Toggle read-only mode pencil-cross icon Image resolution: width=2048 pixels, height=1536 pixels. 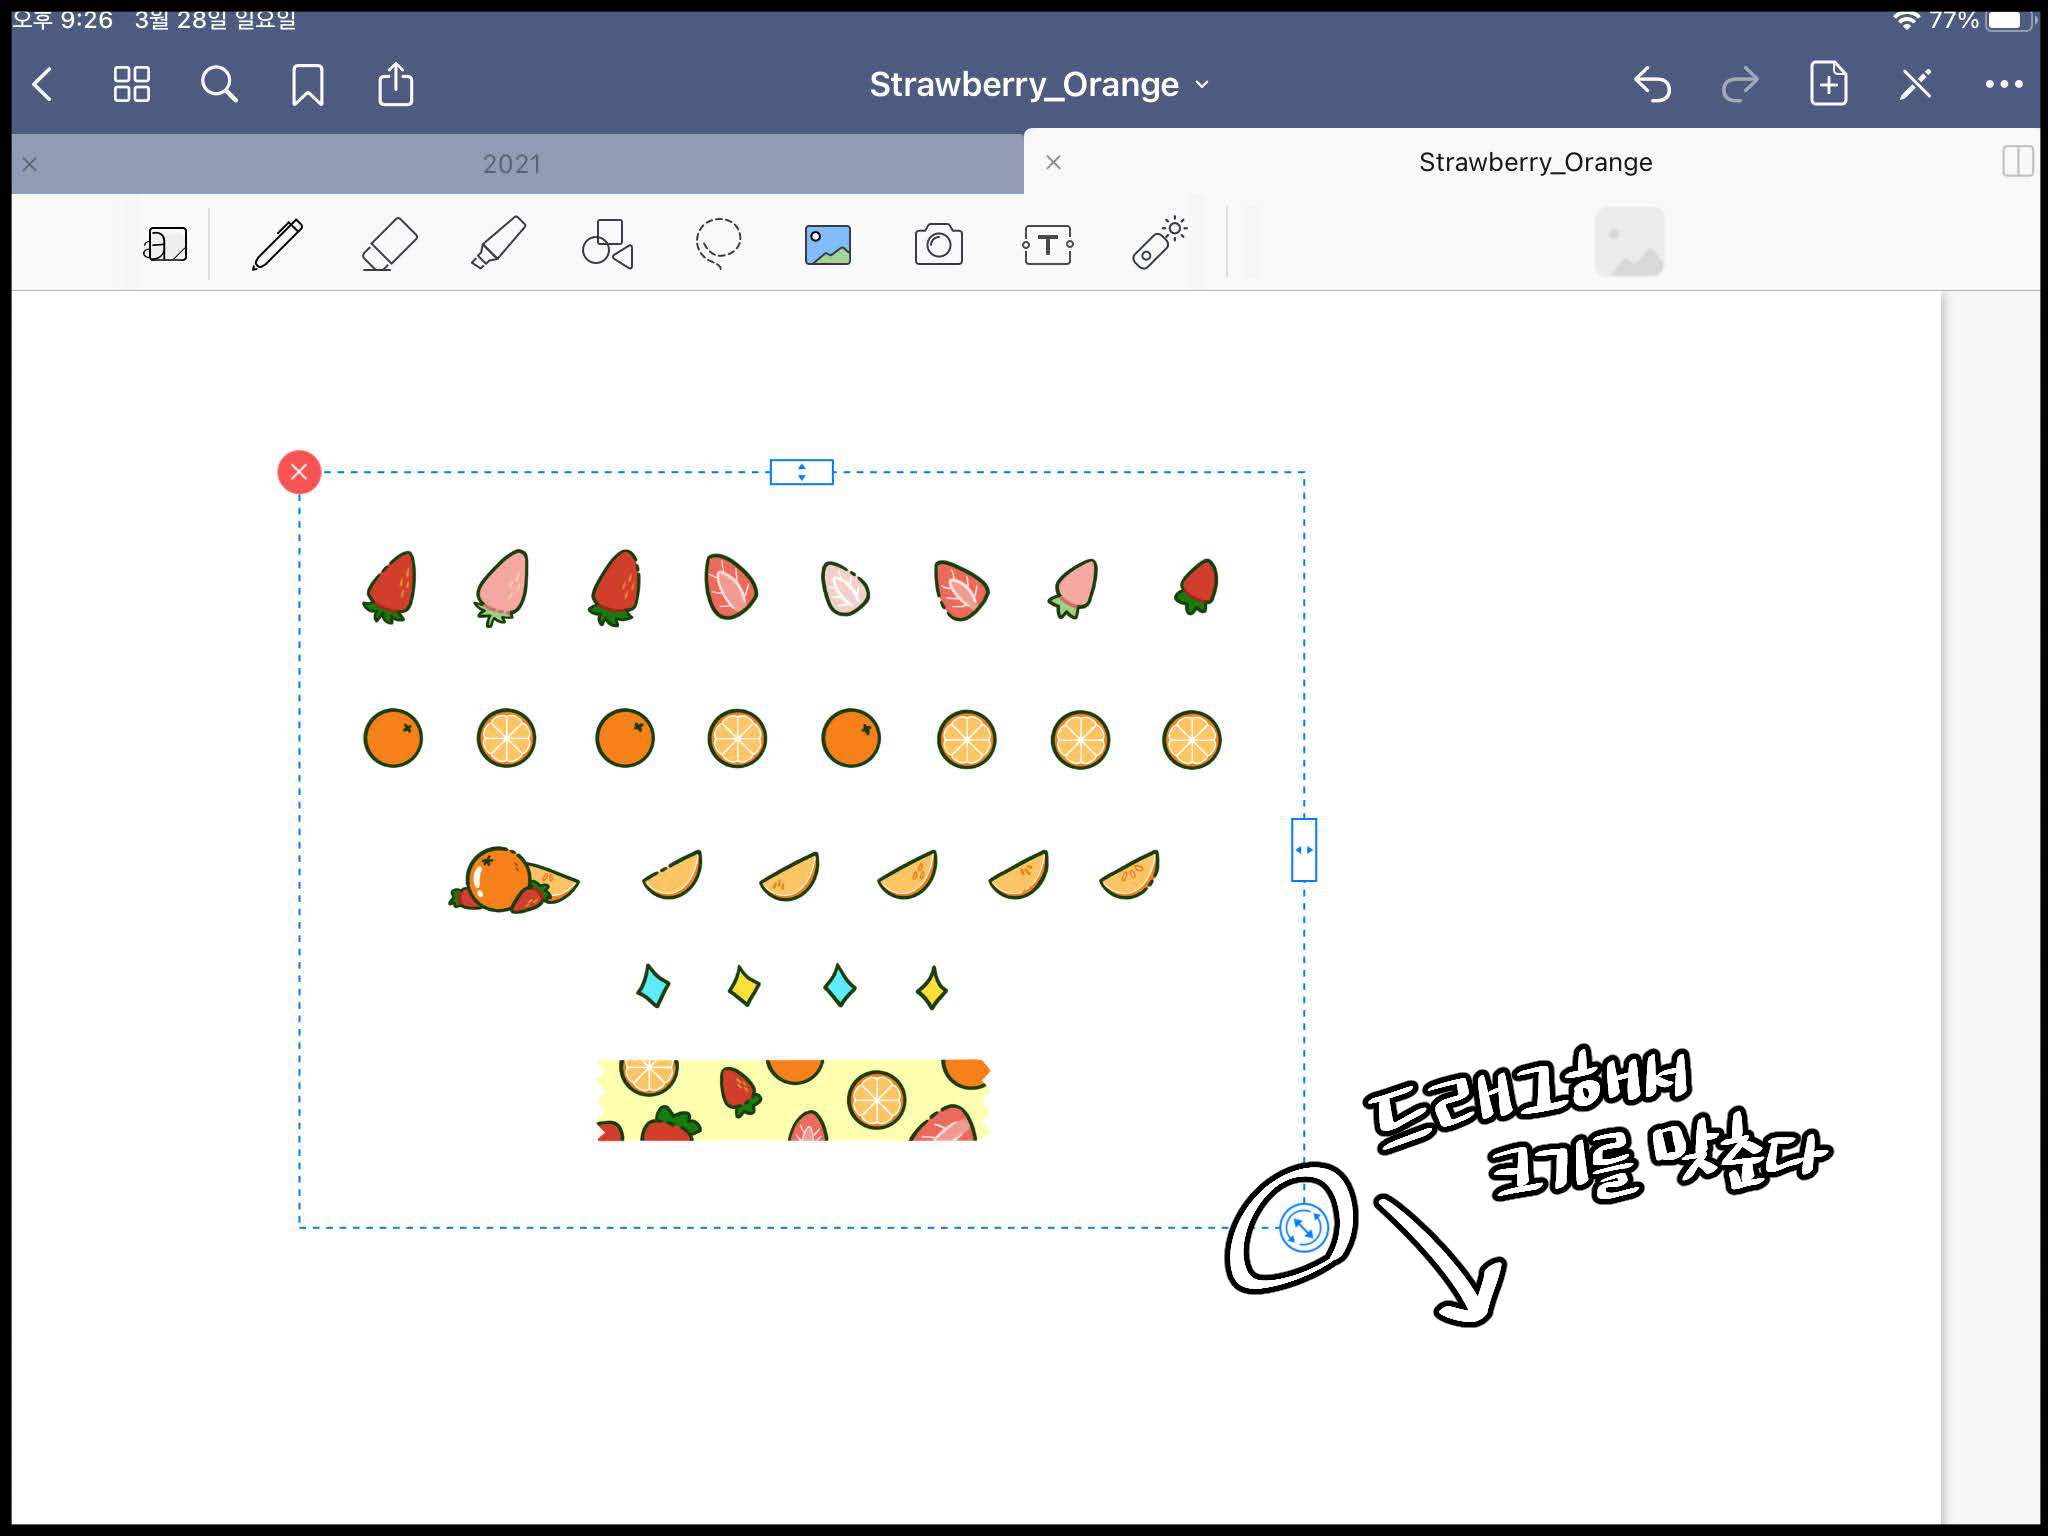(x=1915, y=84)
